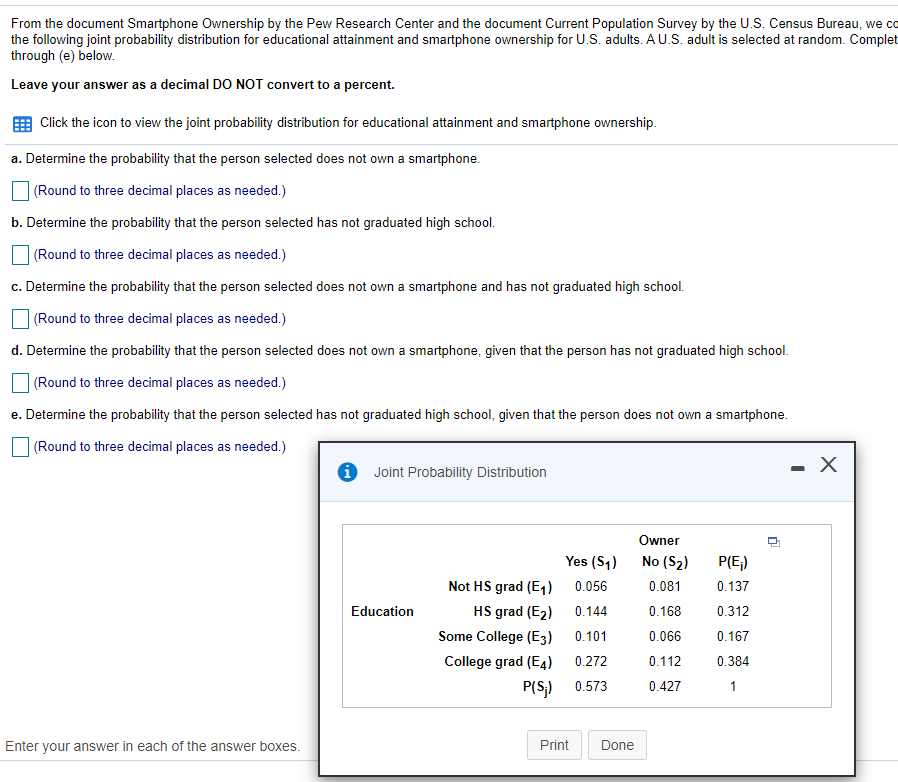Minimize the Joint Probability Distribution dialog
This screenshot has height=782, width=898.
click(x=797, y=469)
